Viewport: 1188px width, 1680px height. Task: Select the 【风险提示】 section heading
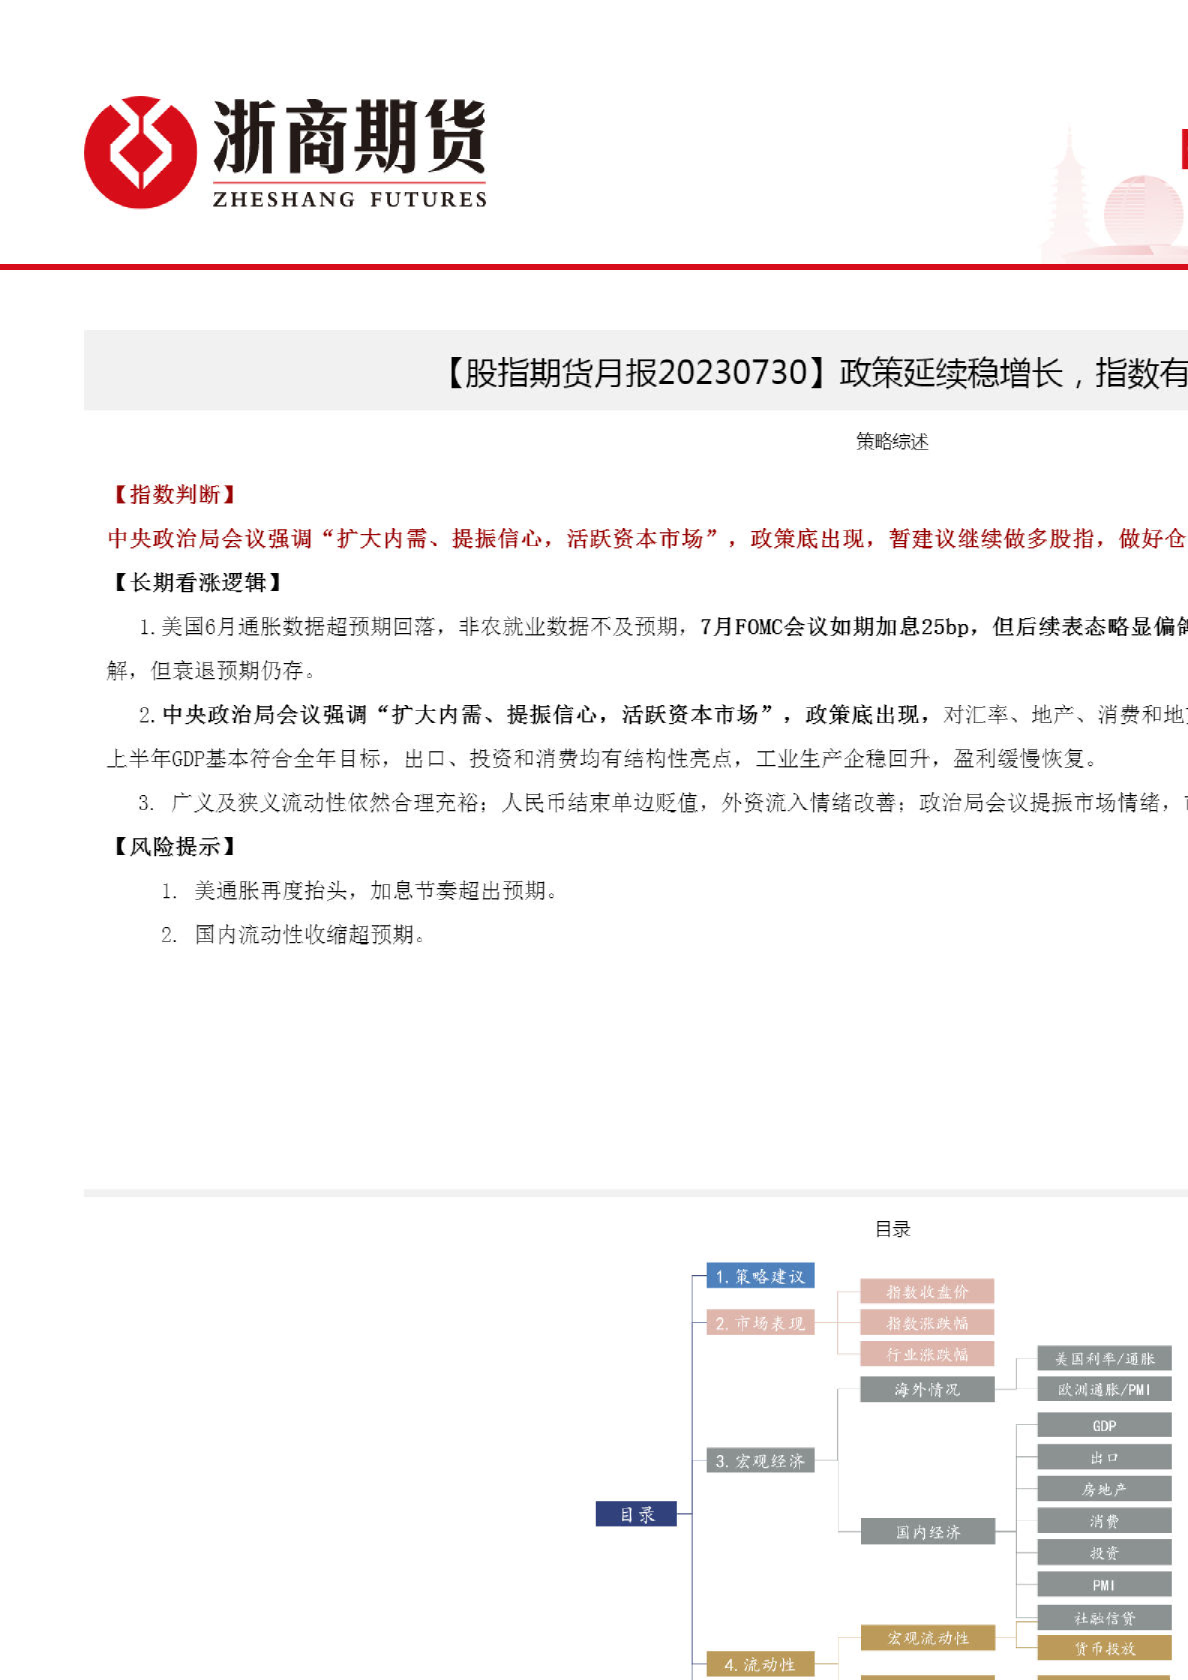tap(174, 846)
